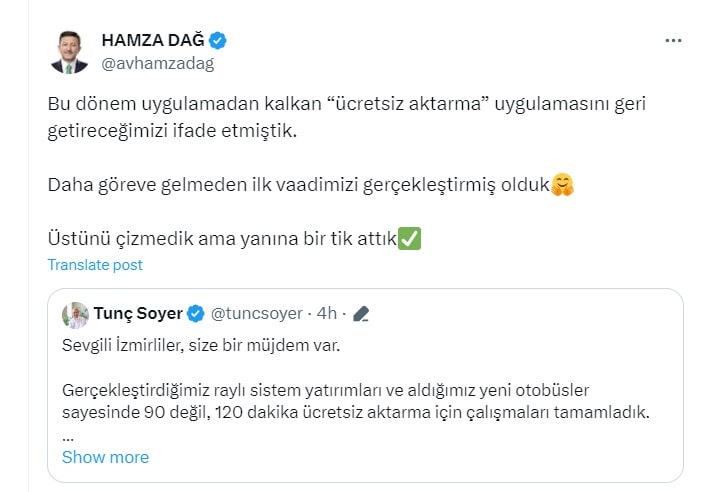Expand quoted post with Show more
Viewport: 701px width, 492px height.
click(x=105, y=457)
